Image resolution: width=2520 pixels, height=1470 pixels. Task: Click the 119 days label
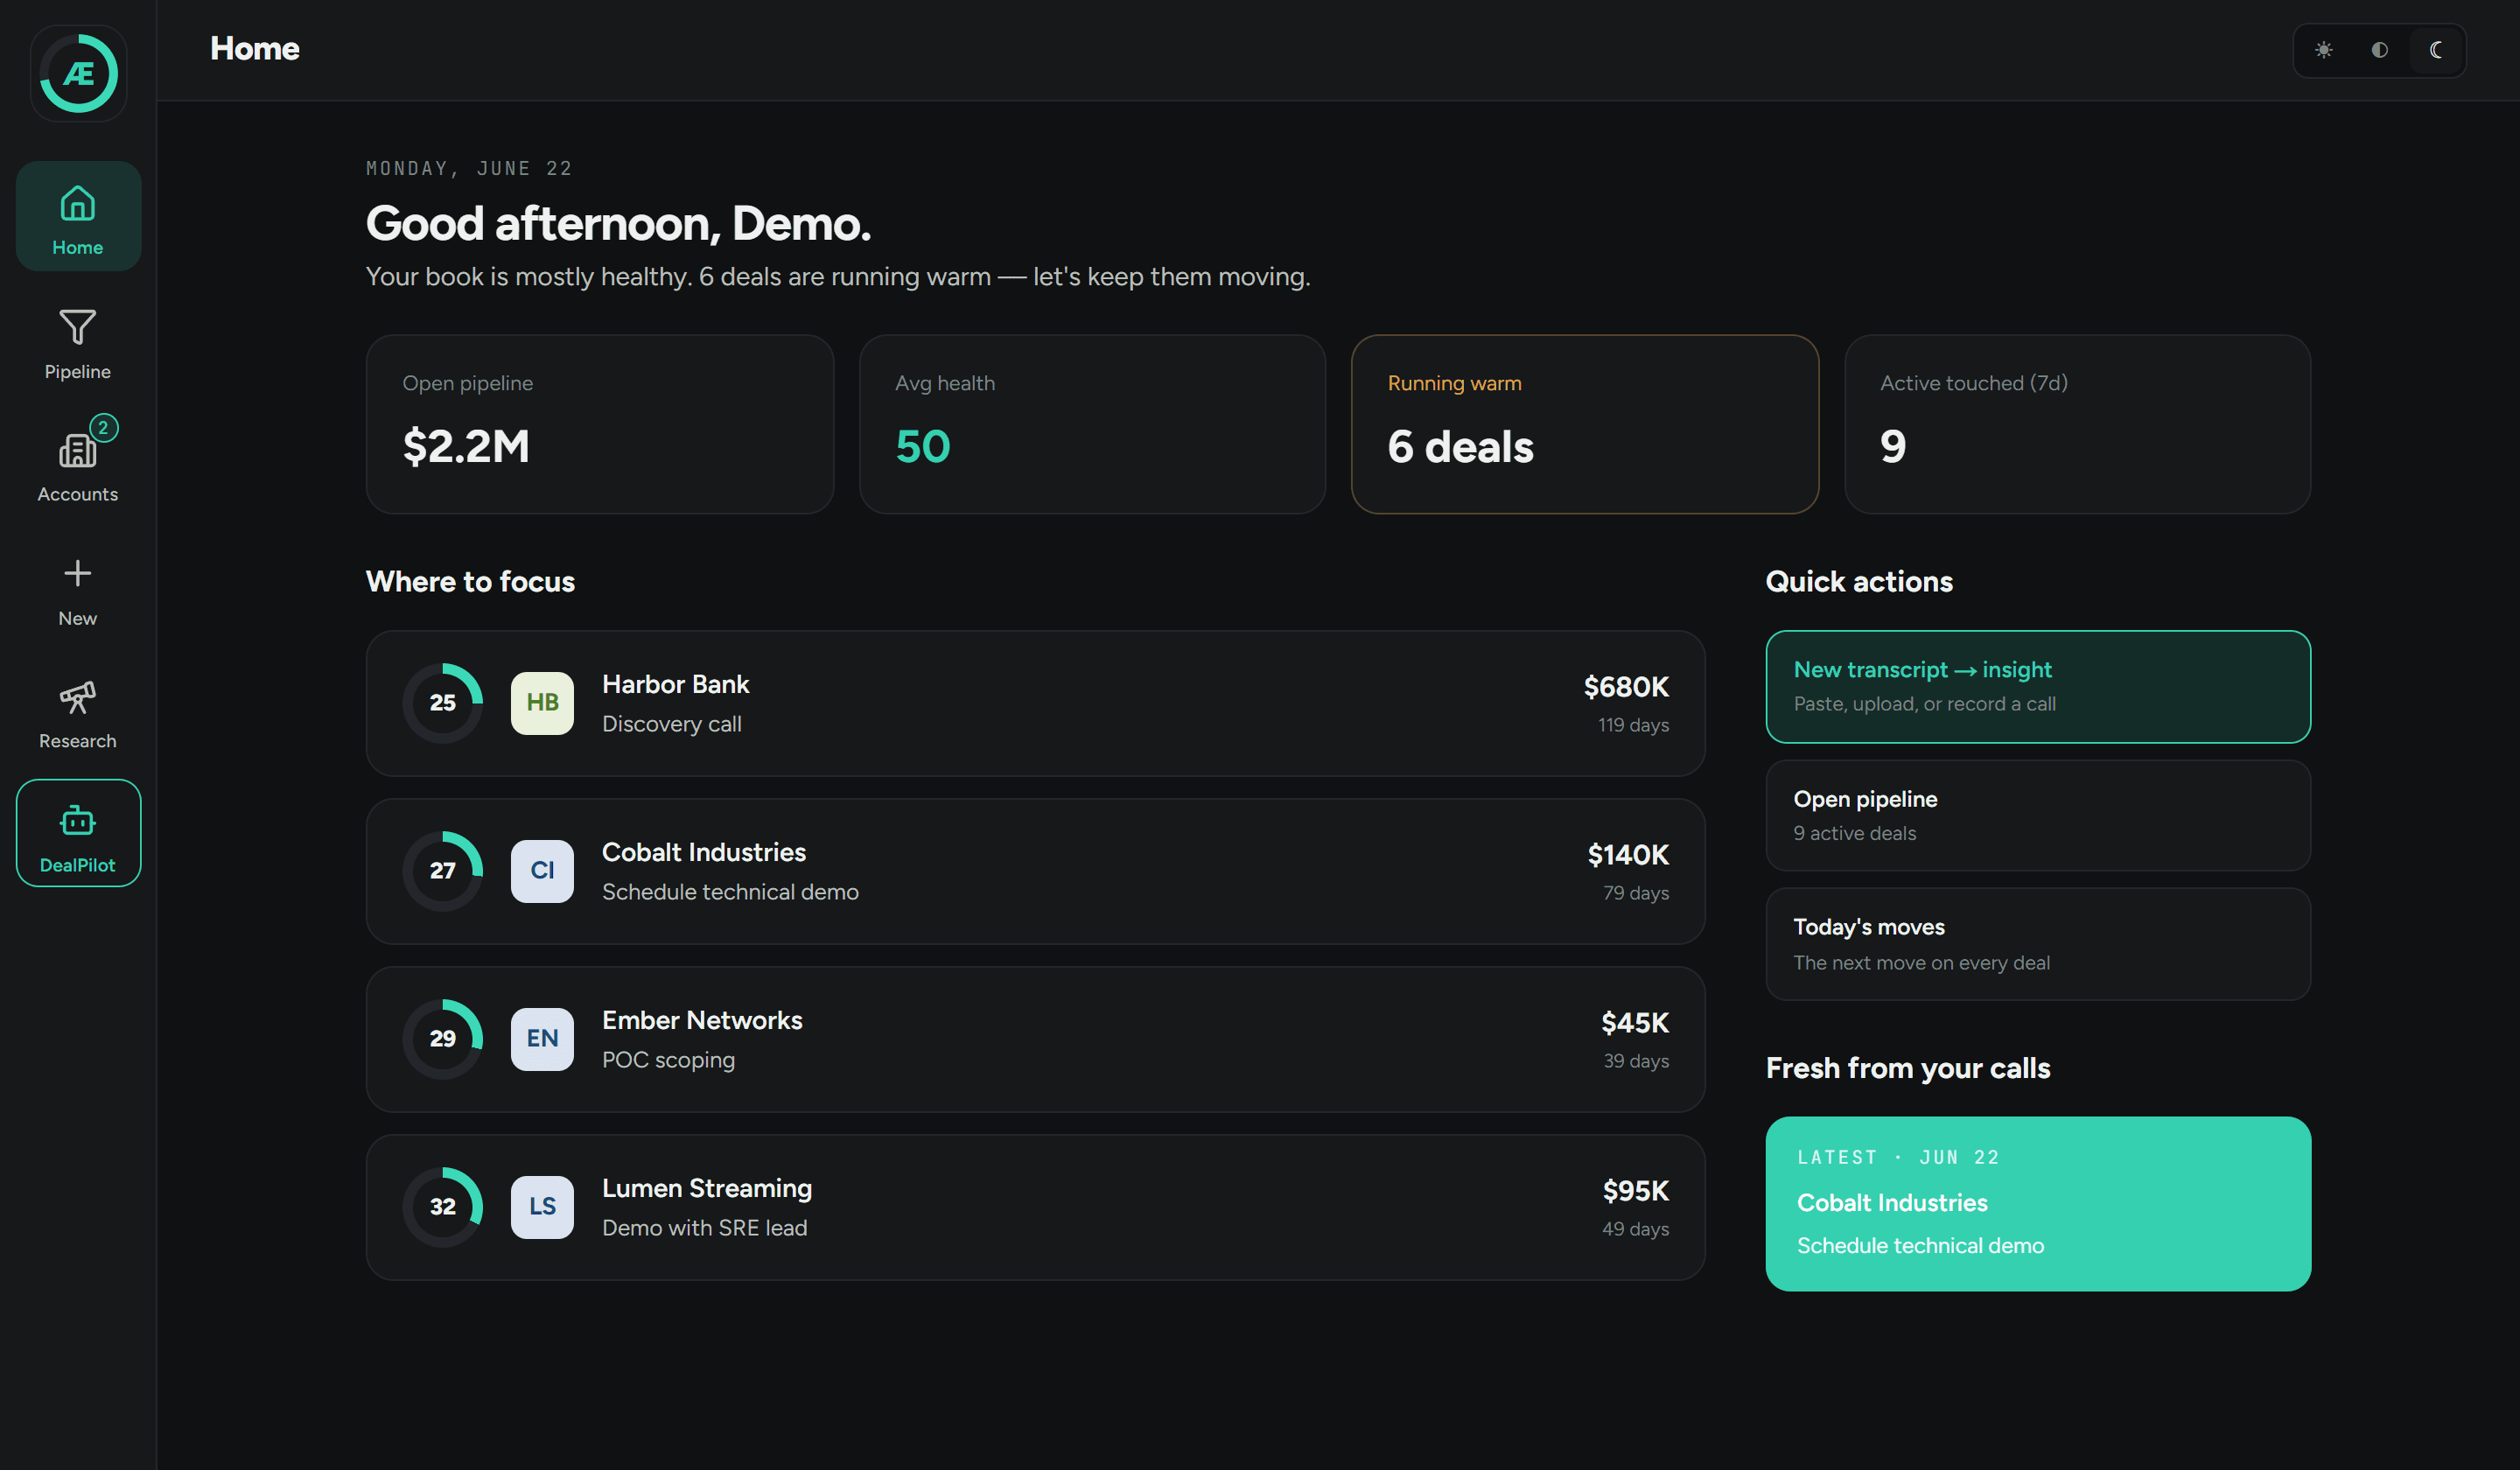[1633, 725]
